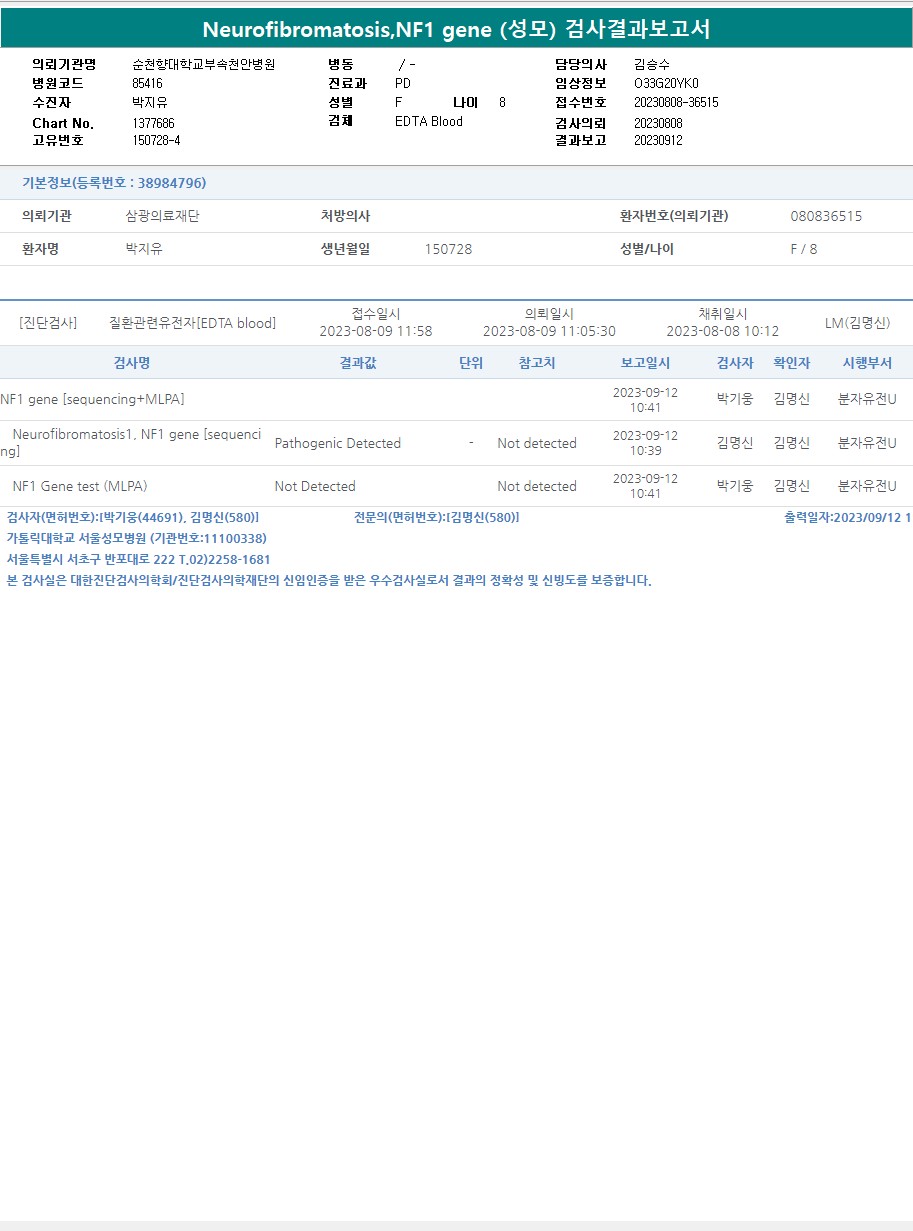Click the 보고일시 column header

point(645,363)
